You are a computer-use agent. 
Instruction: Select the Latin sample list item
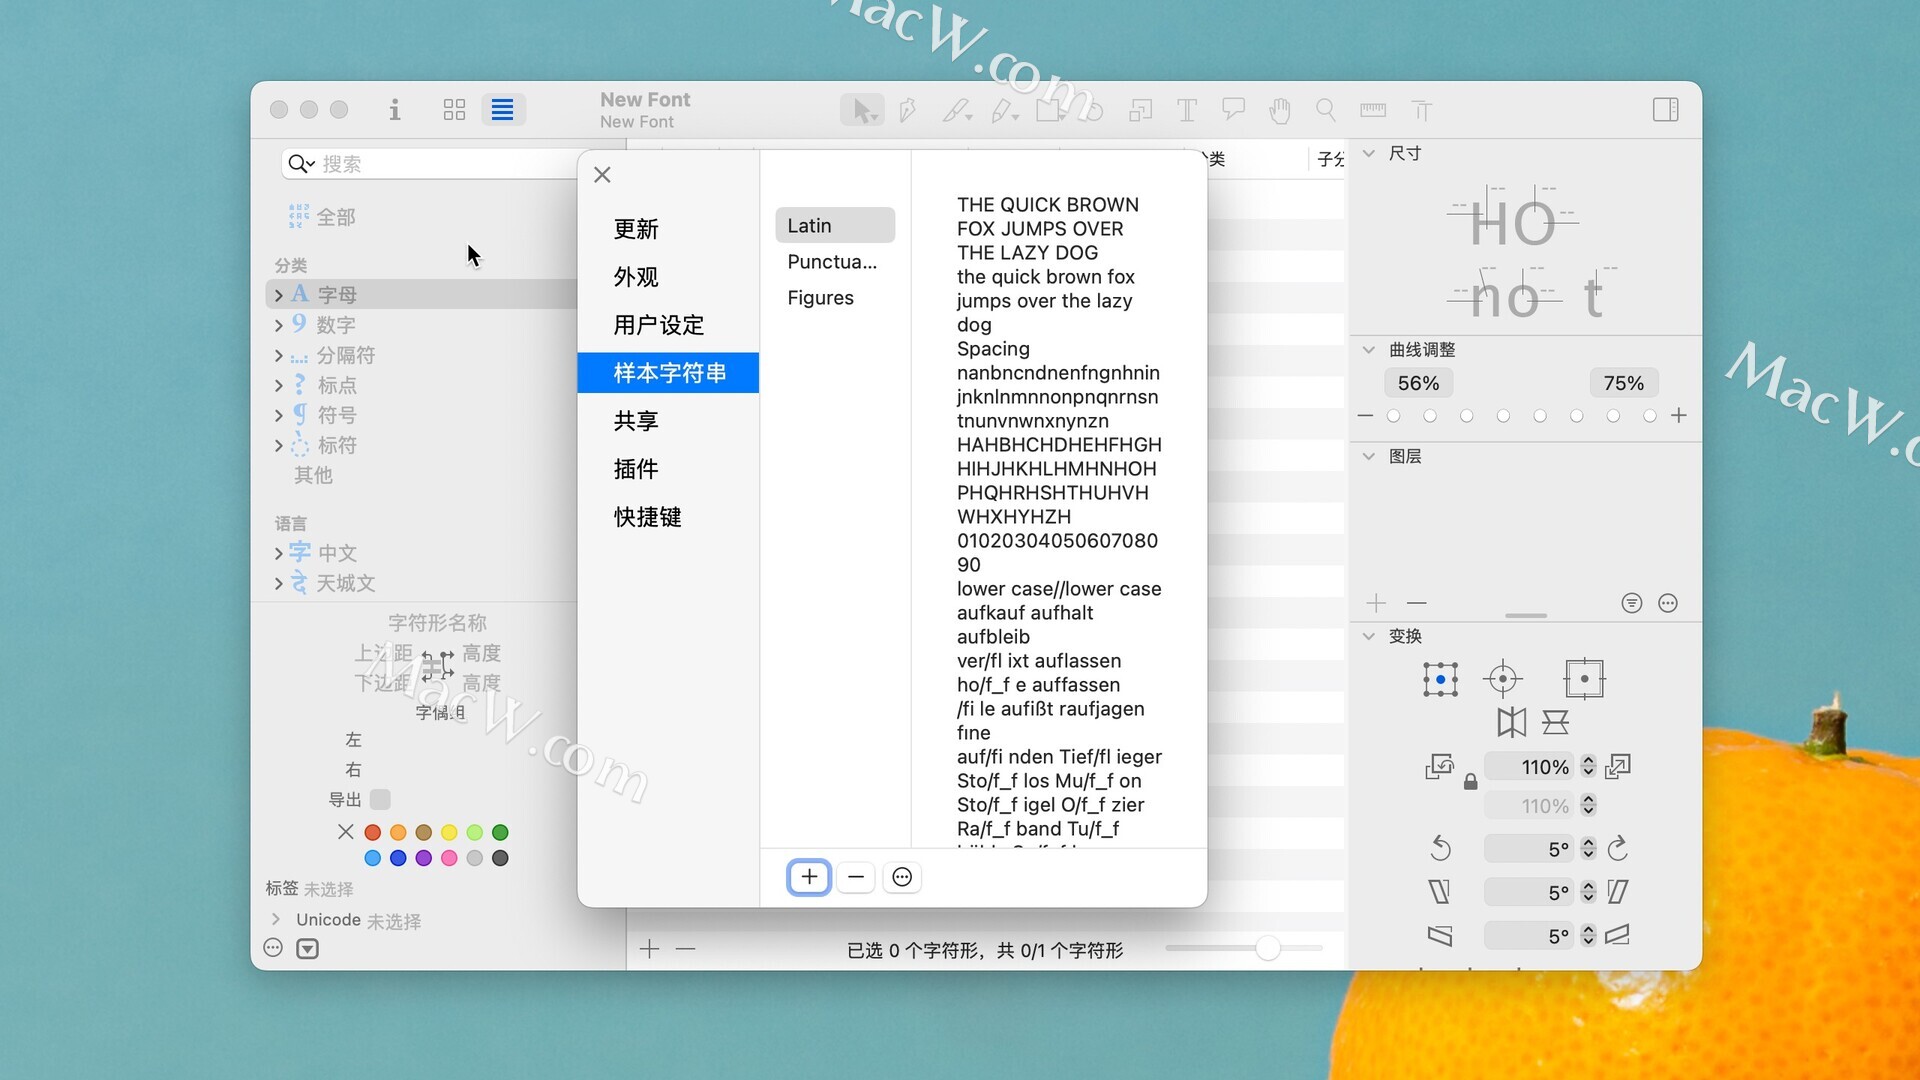(x=834, y=226)
